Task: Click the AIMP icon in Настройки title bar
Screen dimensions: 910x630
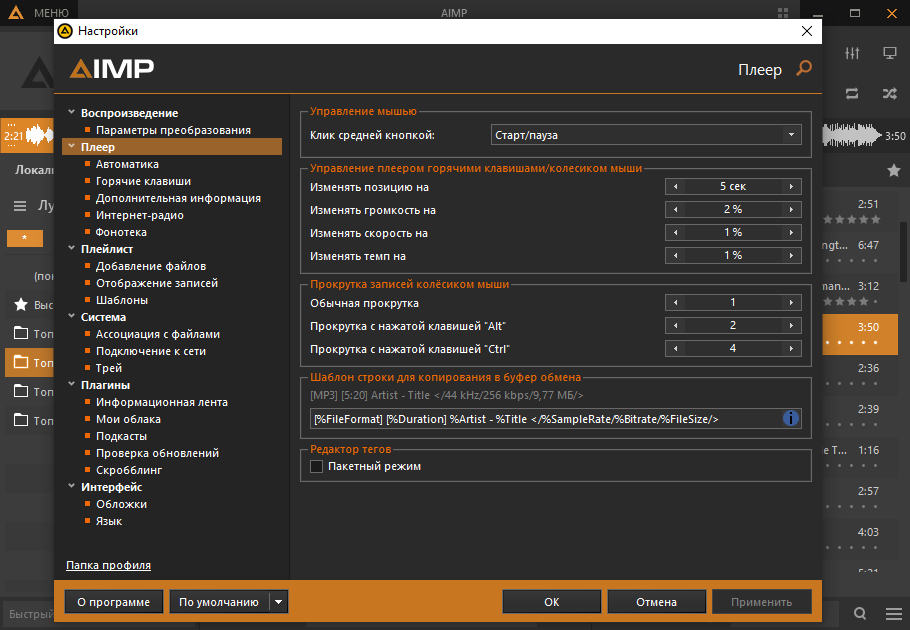Action: (x=65, y=31)
